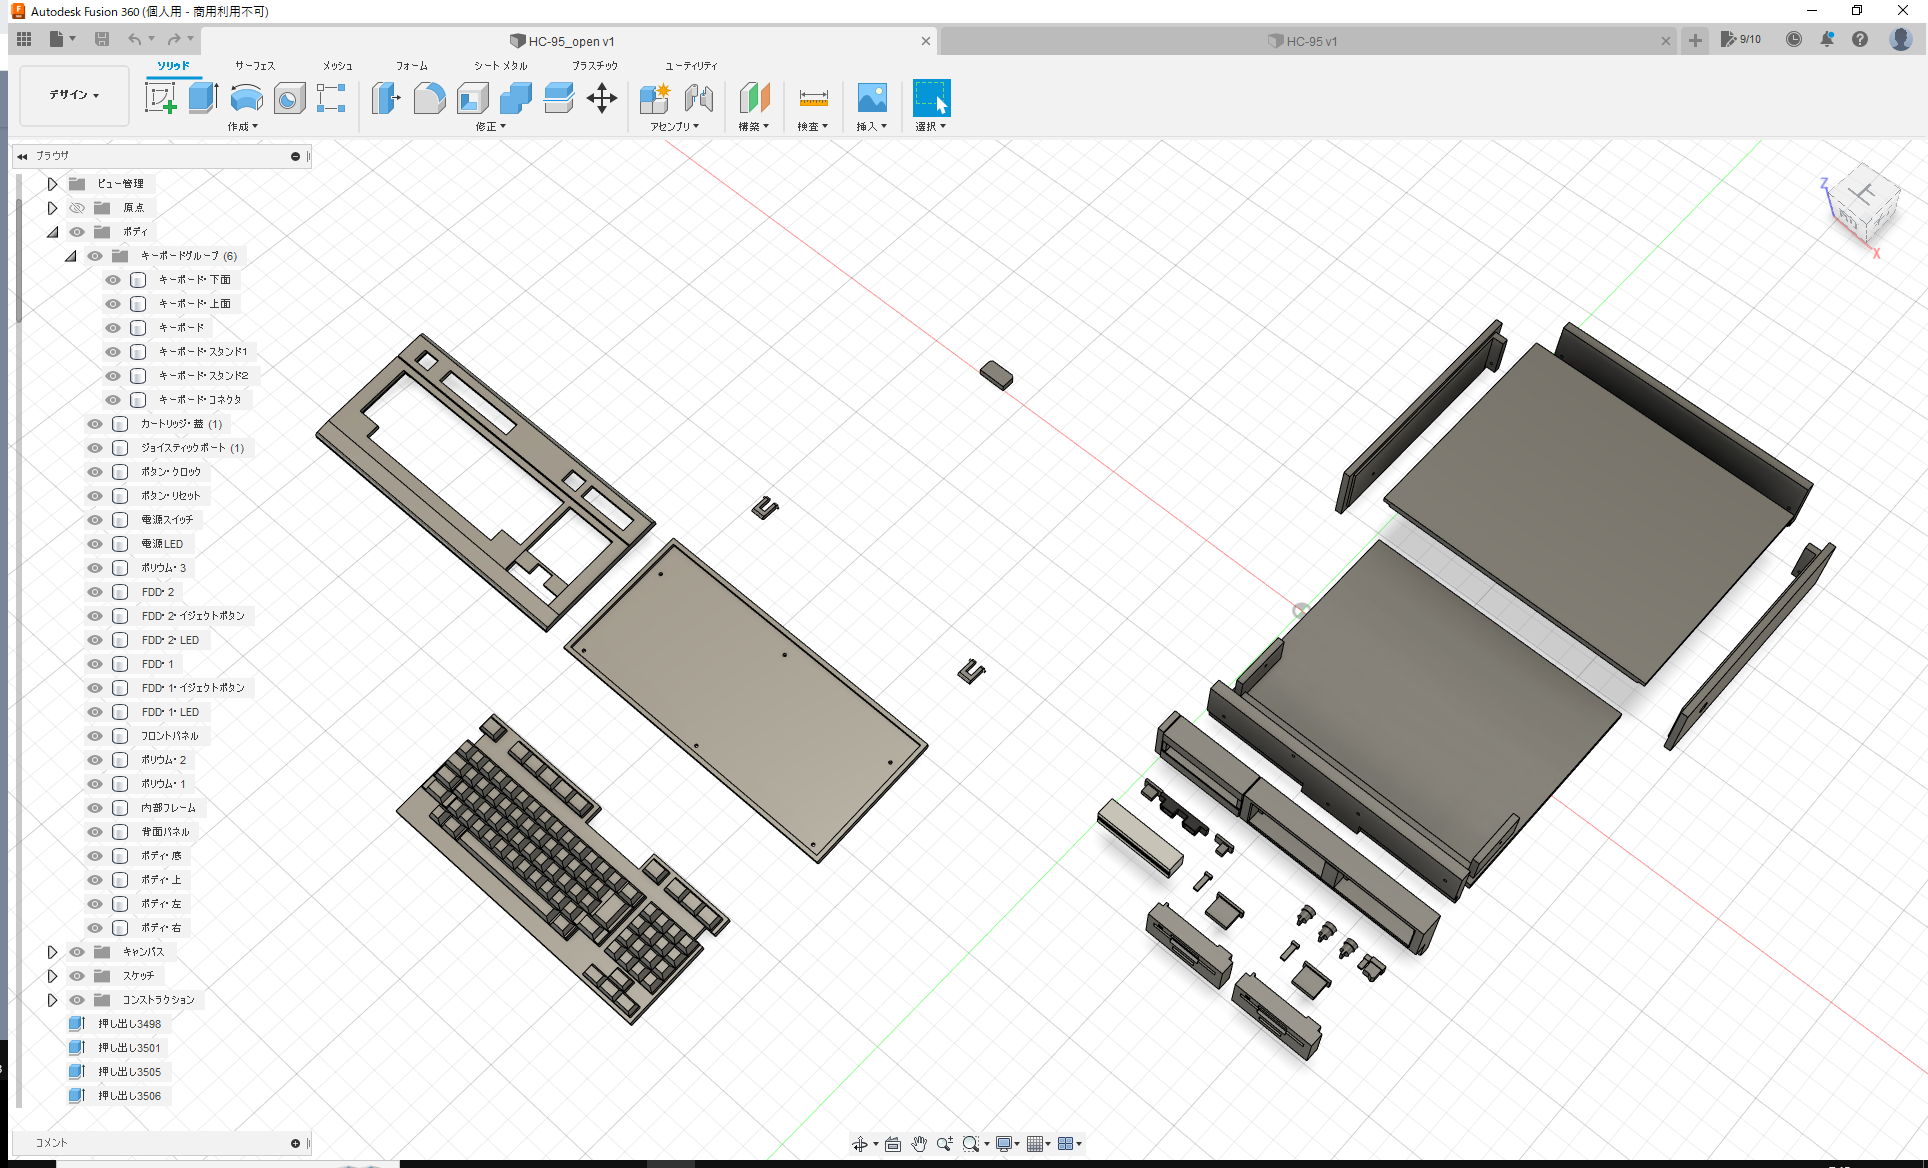Select the Create Sketch tool
This screenshot has width=1928, height=1168.
tap(160, 97)
